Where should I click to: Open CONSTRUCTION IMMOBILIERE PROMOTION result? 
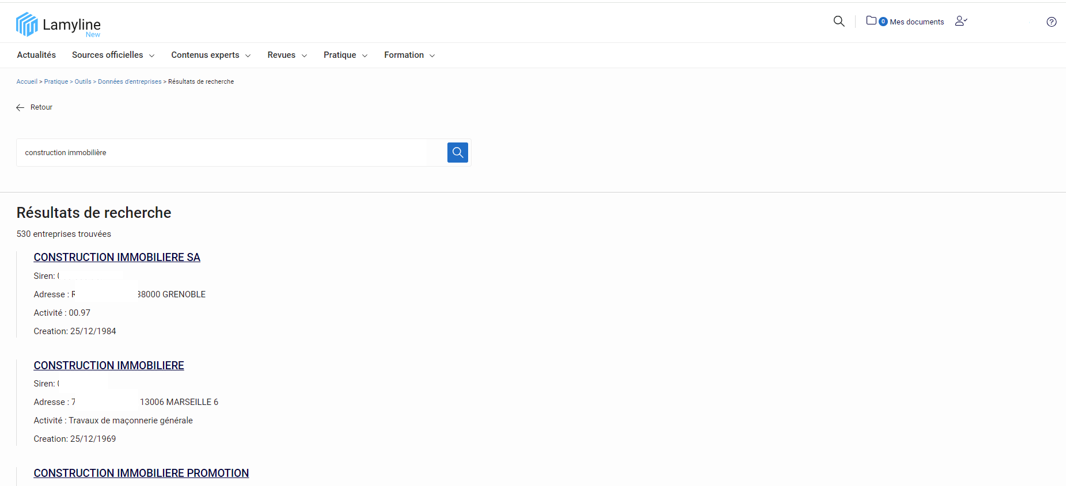click(141, 473)
